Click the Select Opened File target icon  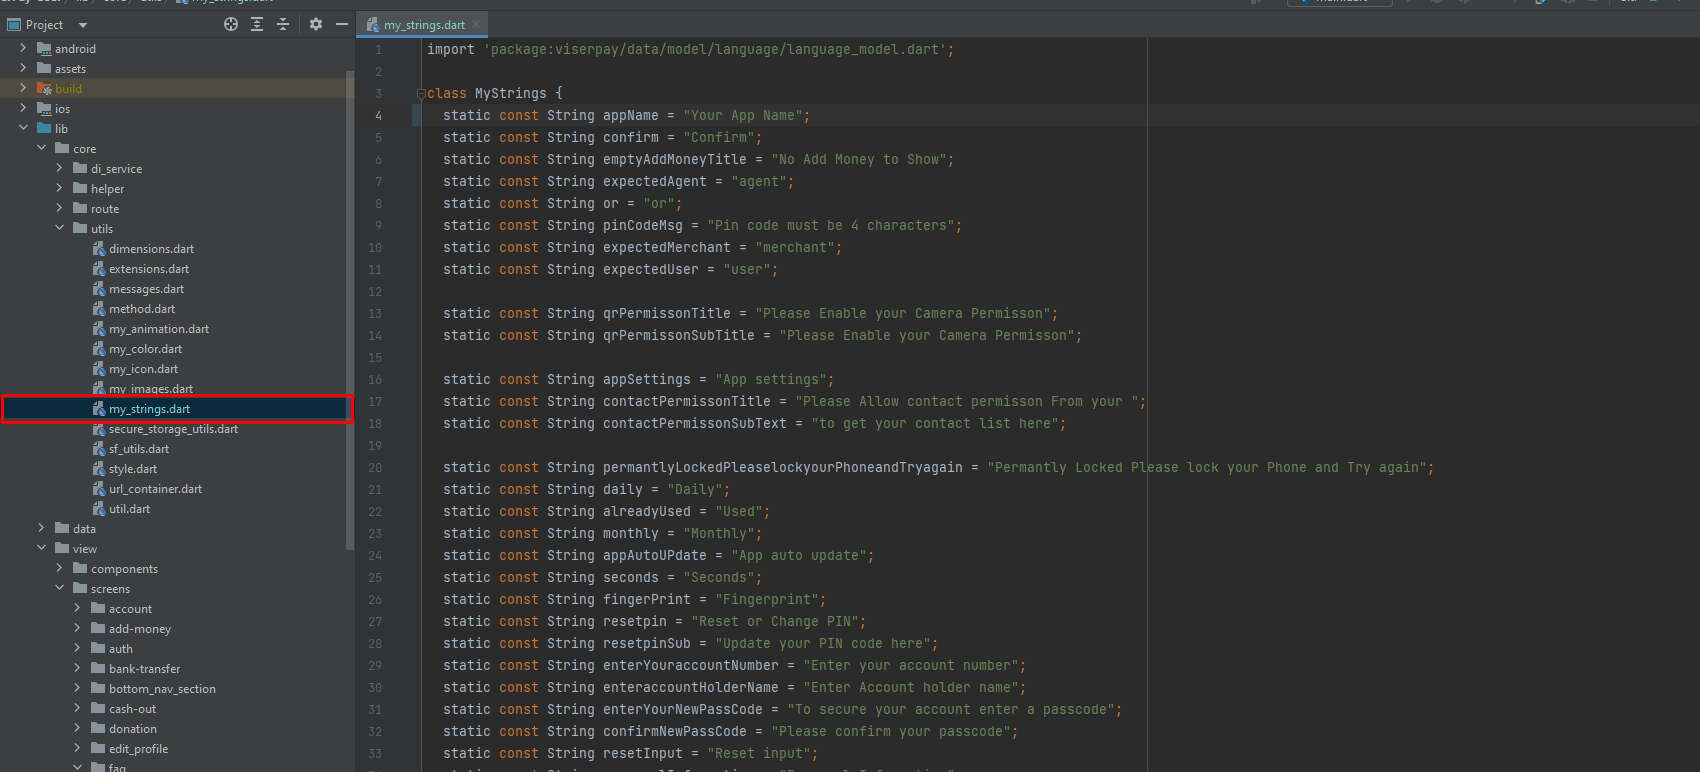click(x=231, y=24)
